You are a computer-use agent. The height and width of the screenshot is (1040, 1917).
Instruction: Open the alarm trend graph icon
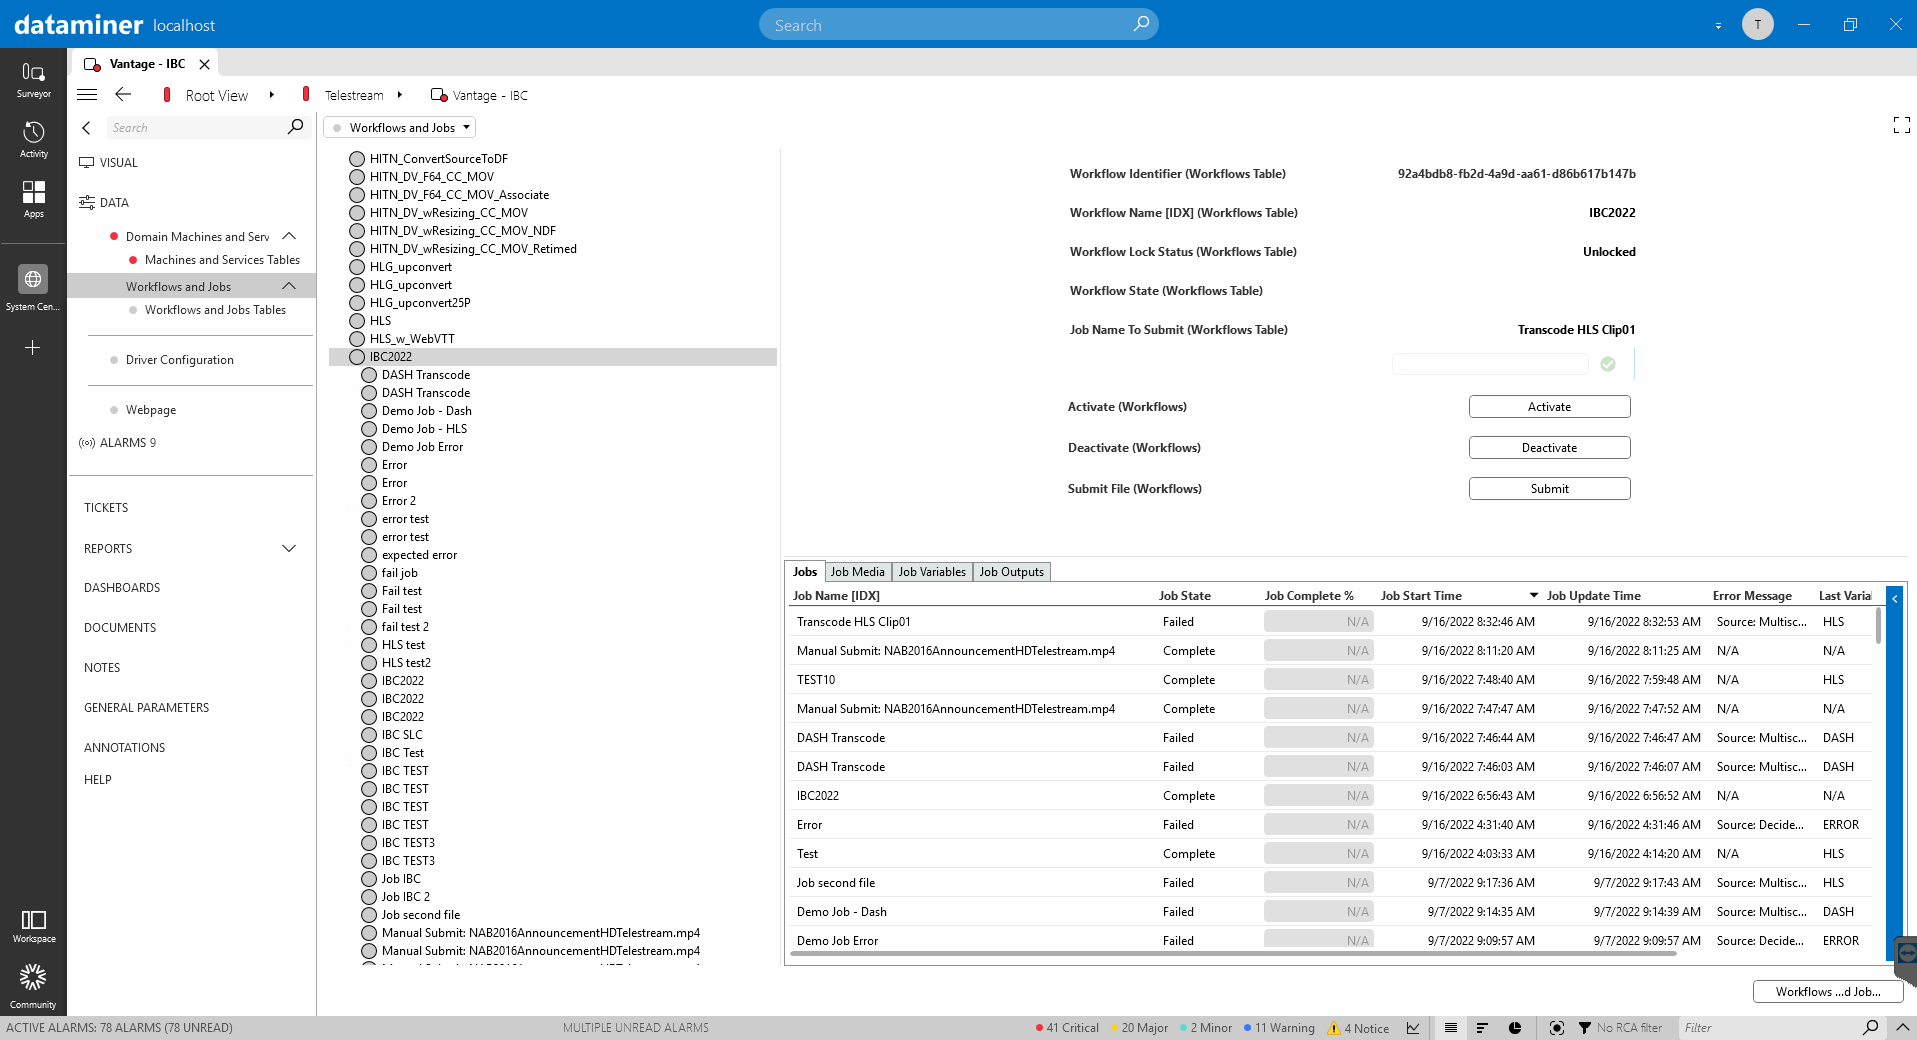click(x=1413, y=1028)
